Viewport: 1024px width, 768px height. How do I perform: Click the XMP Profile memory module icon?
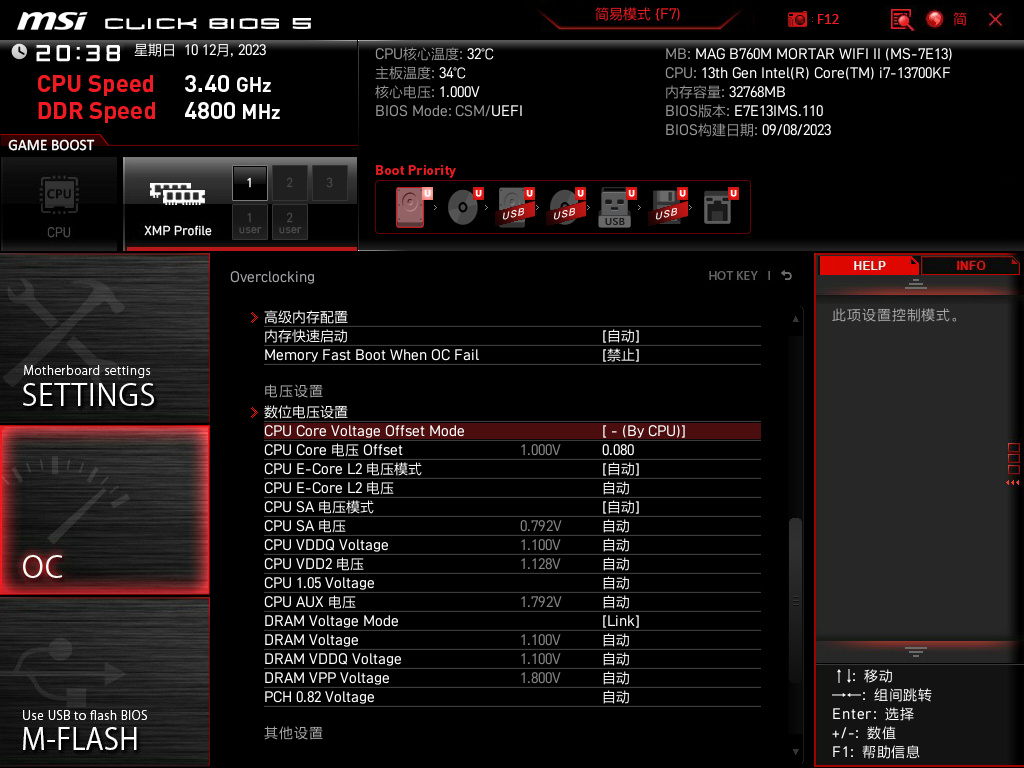coord(178,193)
